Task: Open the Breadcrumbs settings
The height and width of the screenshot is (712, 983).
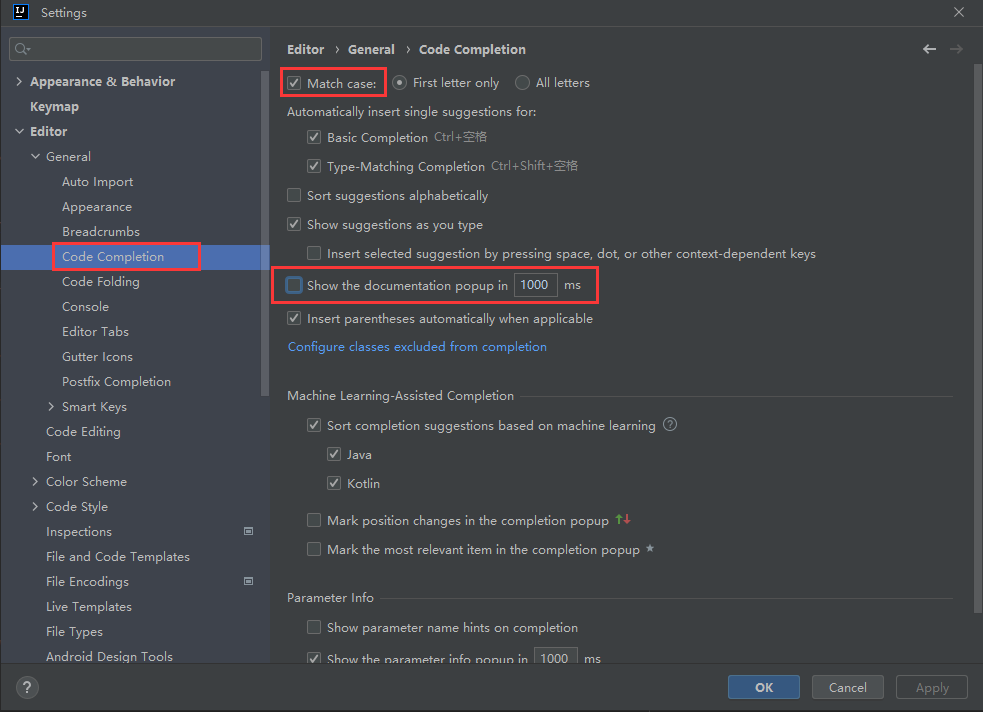Action: point(101,232)
